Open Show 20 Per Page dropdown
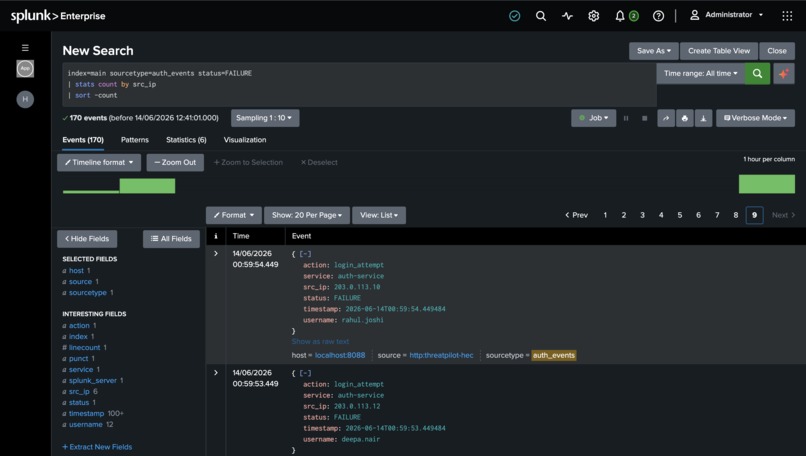 [307, 215]
